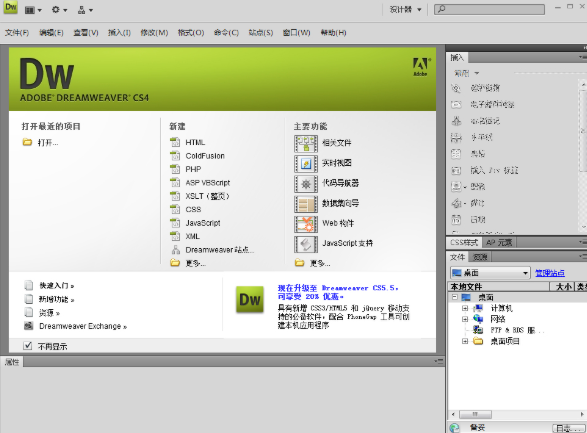Screen dimensions: 587x433
Task: Click the 实时视图 feature icon
Action: pyautogui.click(x=306, y=164)
